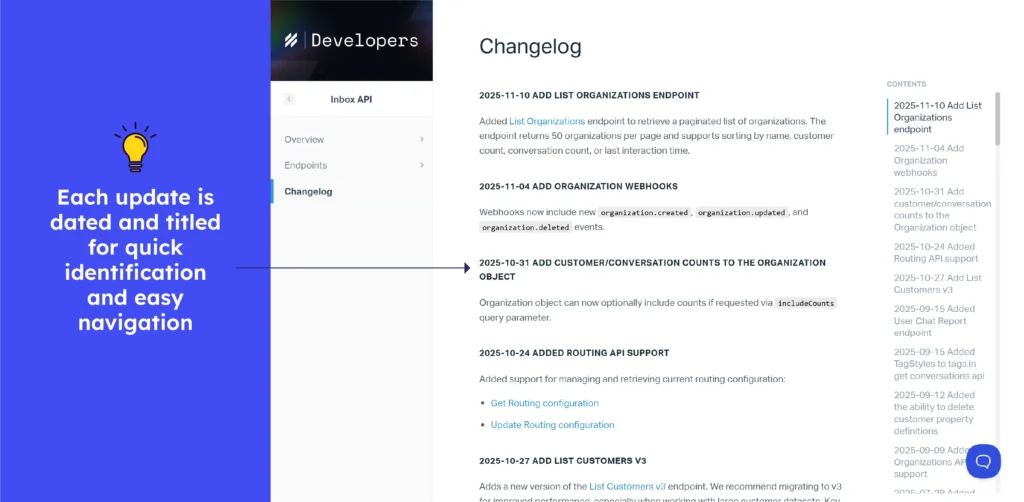This screenshot has height=502, width=1024.
Task: Select Changelog in the sidebar
Action: (x=308, y=191)
